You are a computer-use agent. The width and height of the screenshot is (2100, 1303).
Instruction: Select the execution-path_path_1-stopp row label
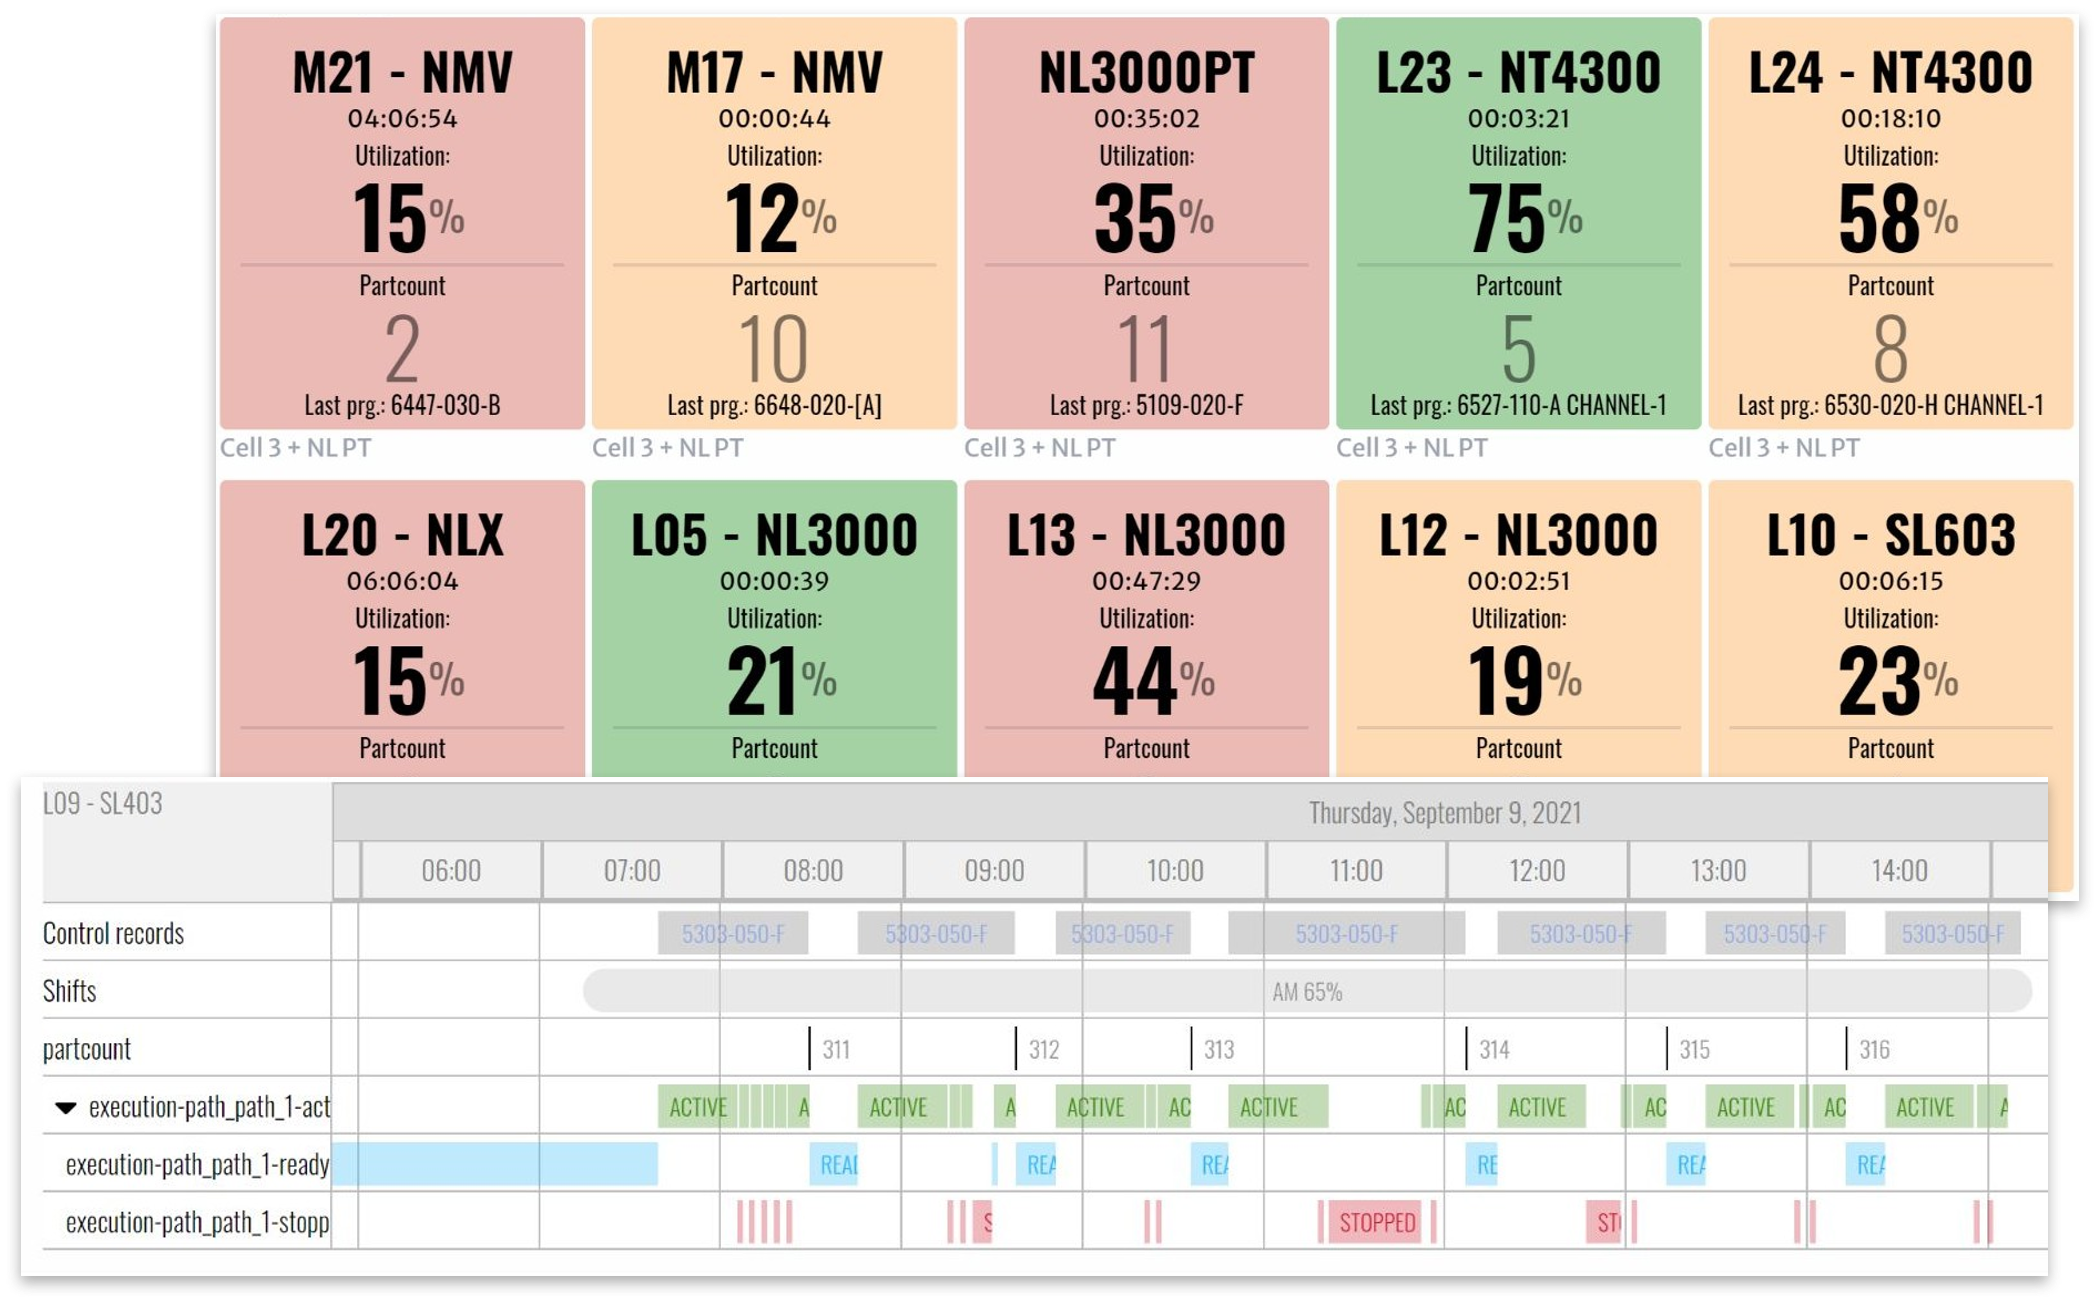coord(197,1222)
